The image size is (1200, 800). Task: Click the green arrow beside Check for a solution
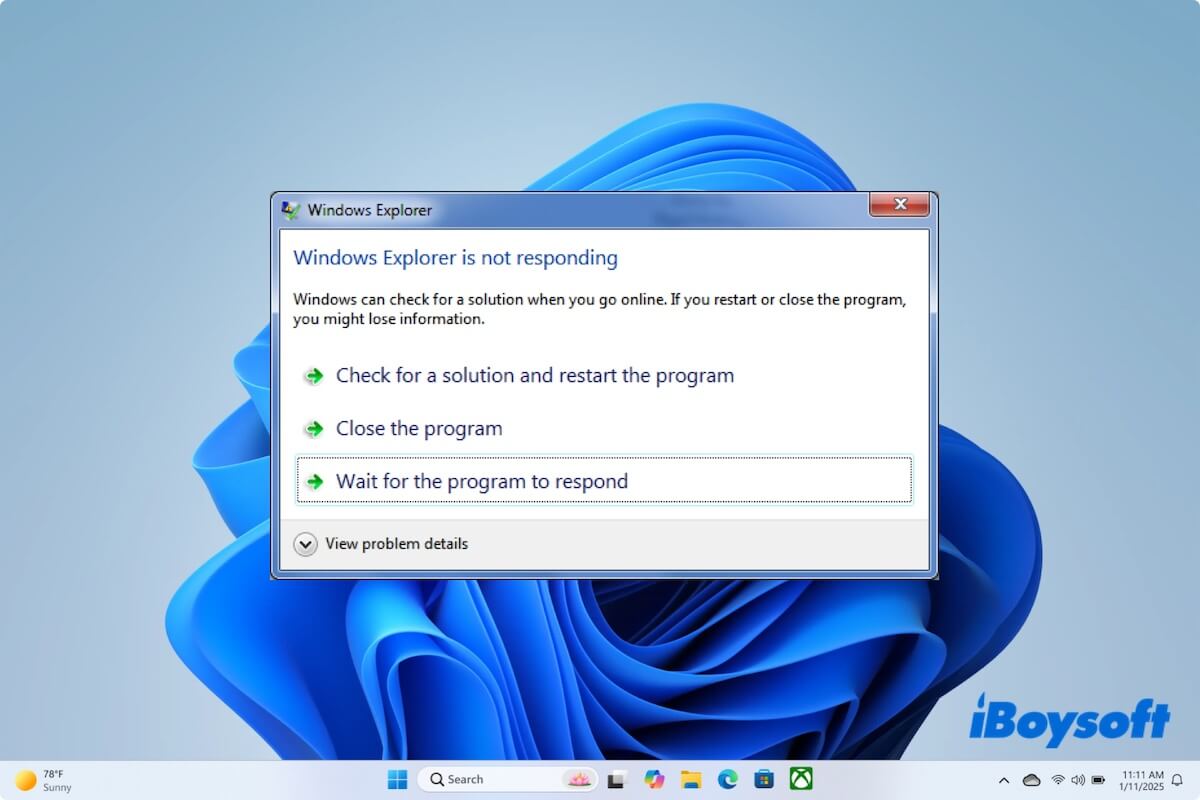314,376
